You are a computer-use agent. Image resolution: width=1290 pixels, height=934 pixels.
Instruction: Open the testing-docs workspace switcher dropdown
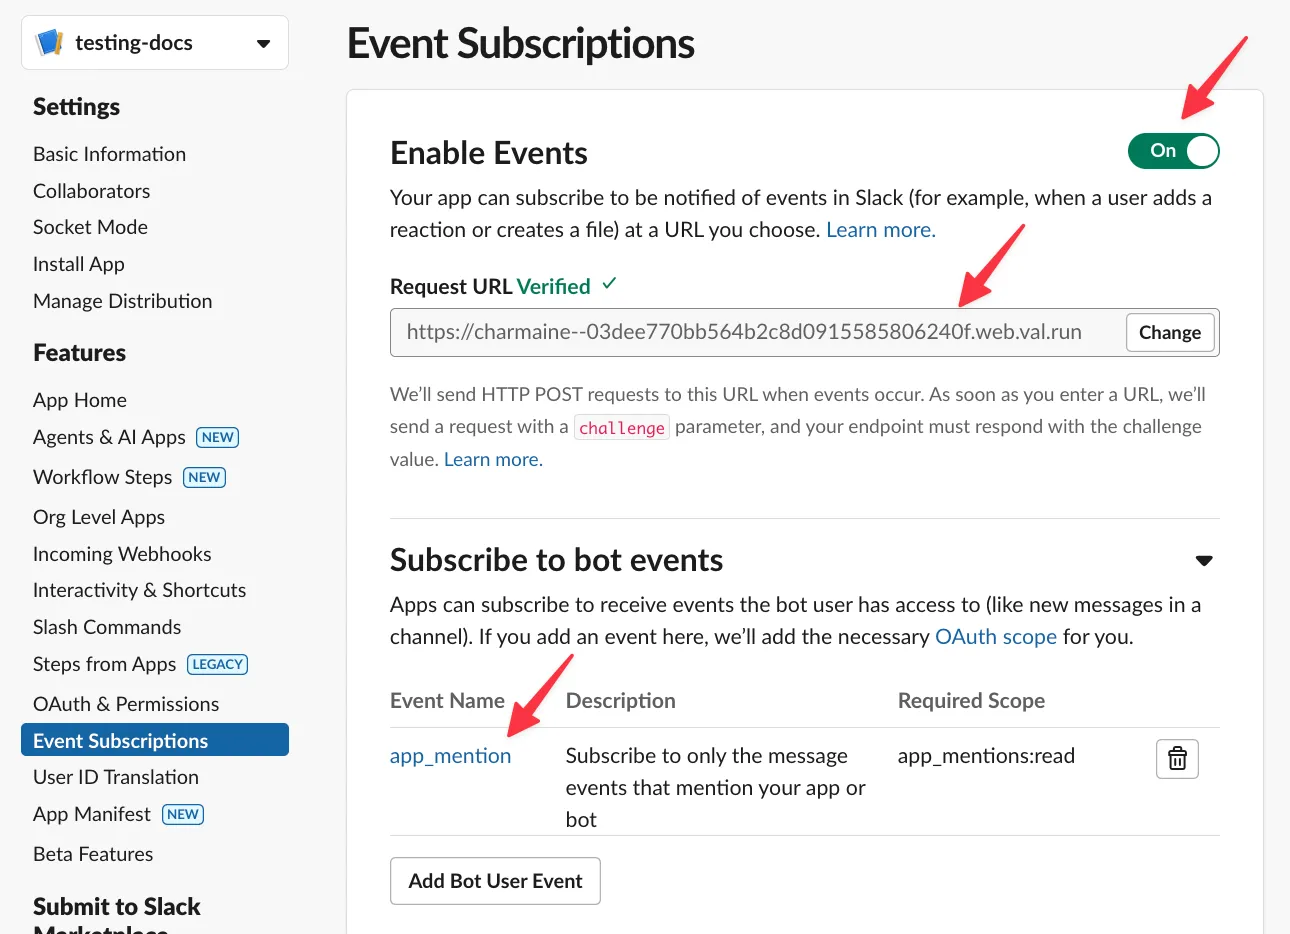[262, 43]
